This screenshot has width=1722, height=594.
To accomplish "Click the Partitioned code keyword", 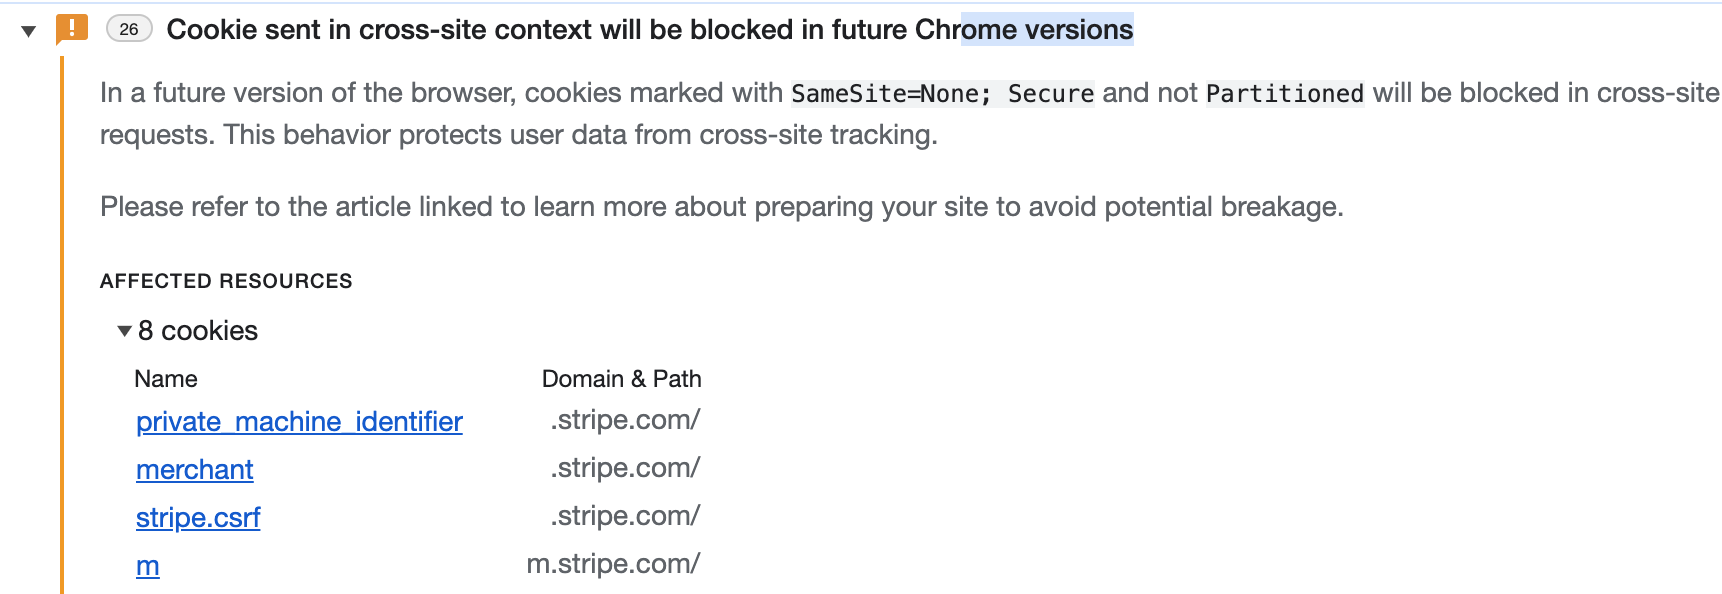I will tap(1285, 94).
